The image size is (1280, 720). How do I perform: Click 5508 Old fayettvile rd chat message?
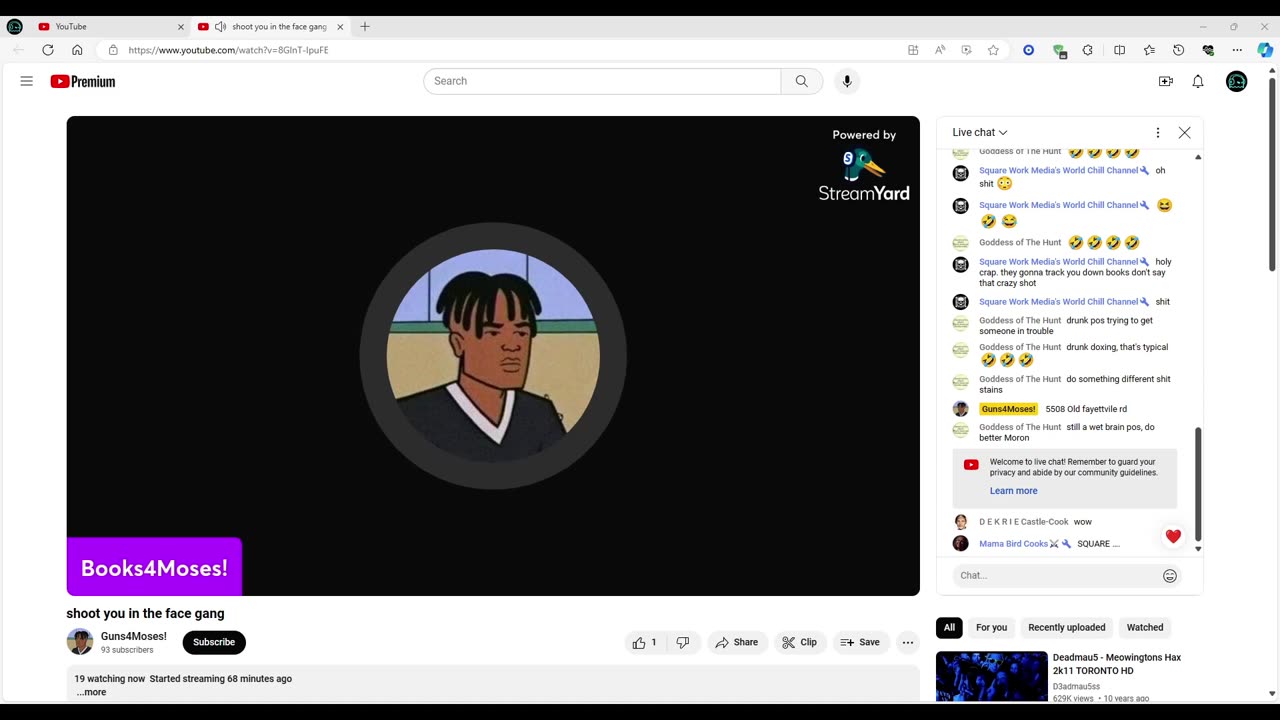coord(1086,409)
